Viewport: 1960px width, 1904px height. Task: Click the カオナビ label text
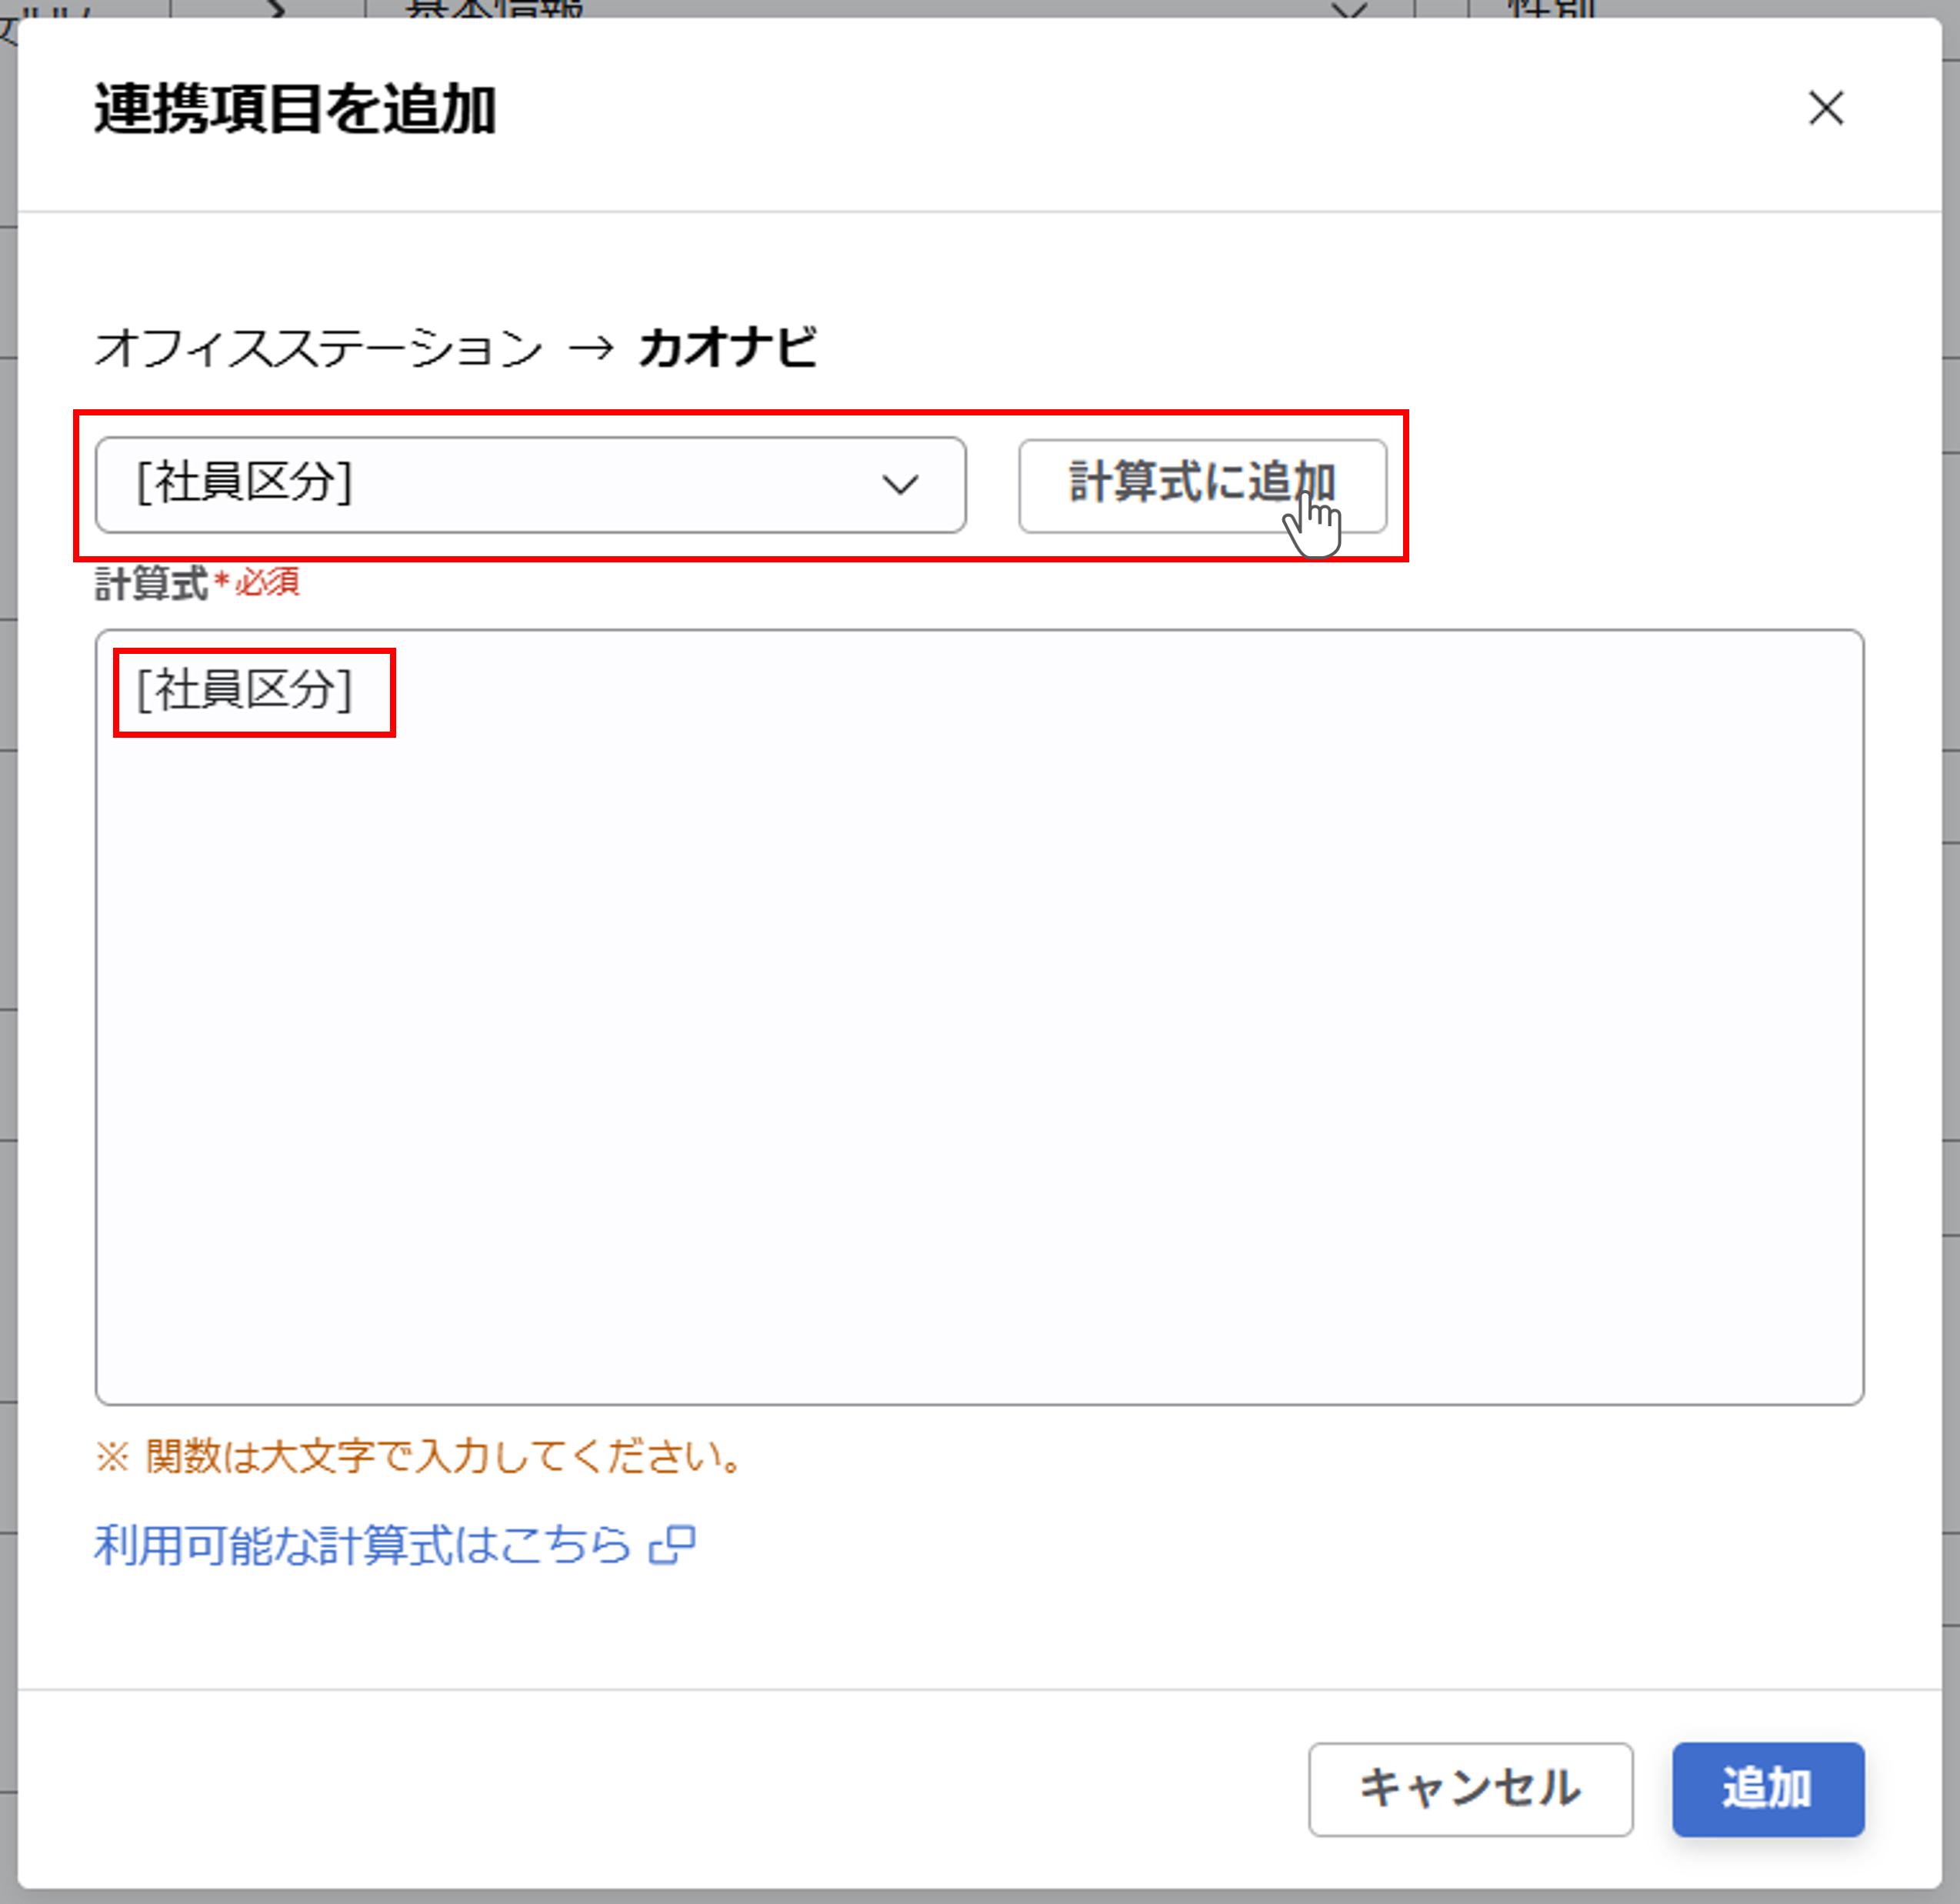coord(728,348)
